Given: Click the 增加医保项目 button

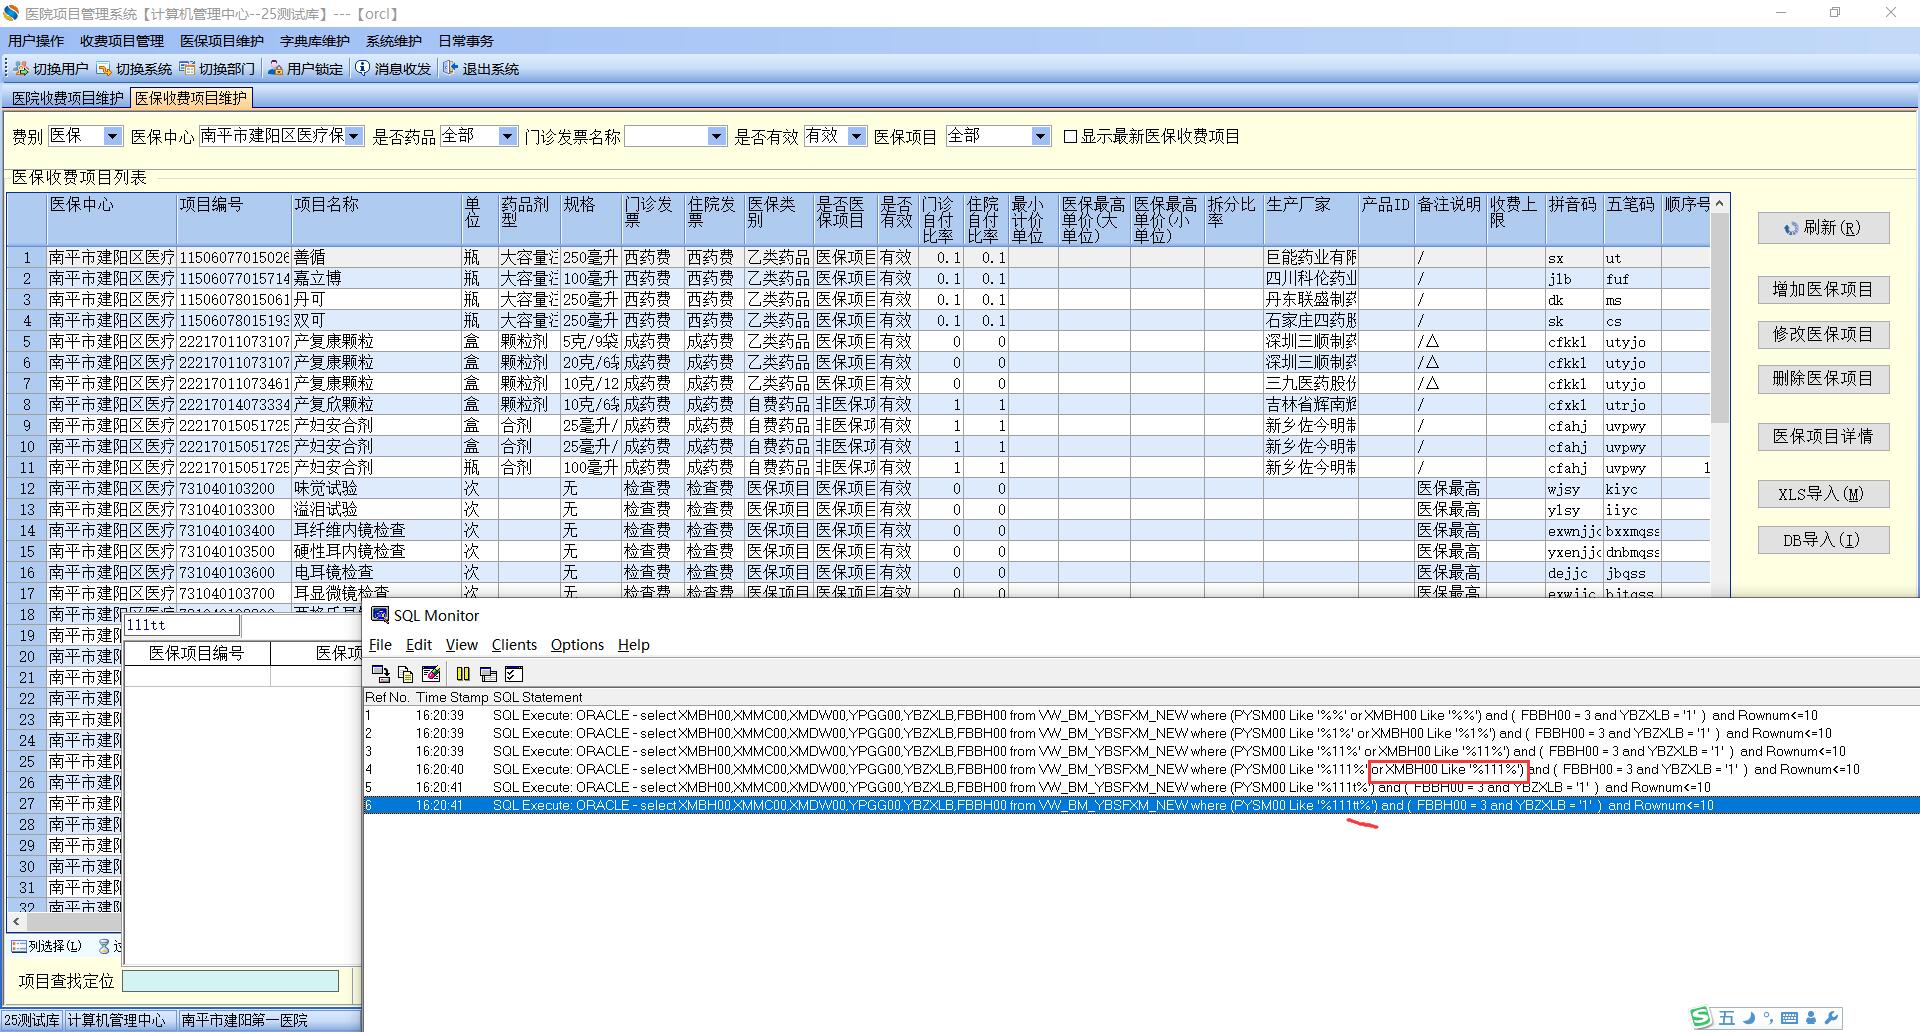Looking at the screenshot, I should [x=1822, y=290].
